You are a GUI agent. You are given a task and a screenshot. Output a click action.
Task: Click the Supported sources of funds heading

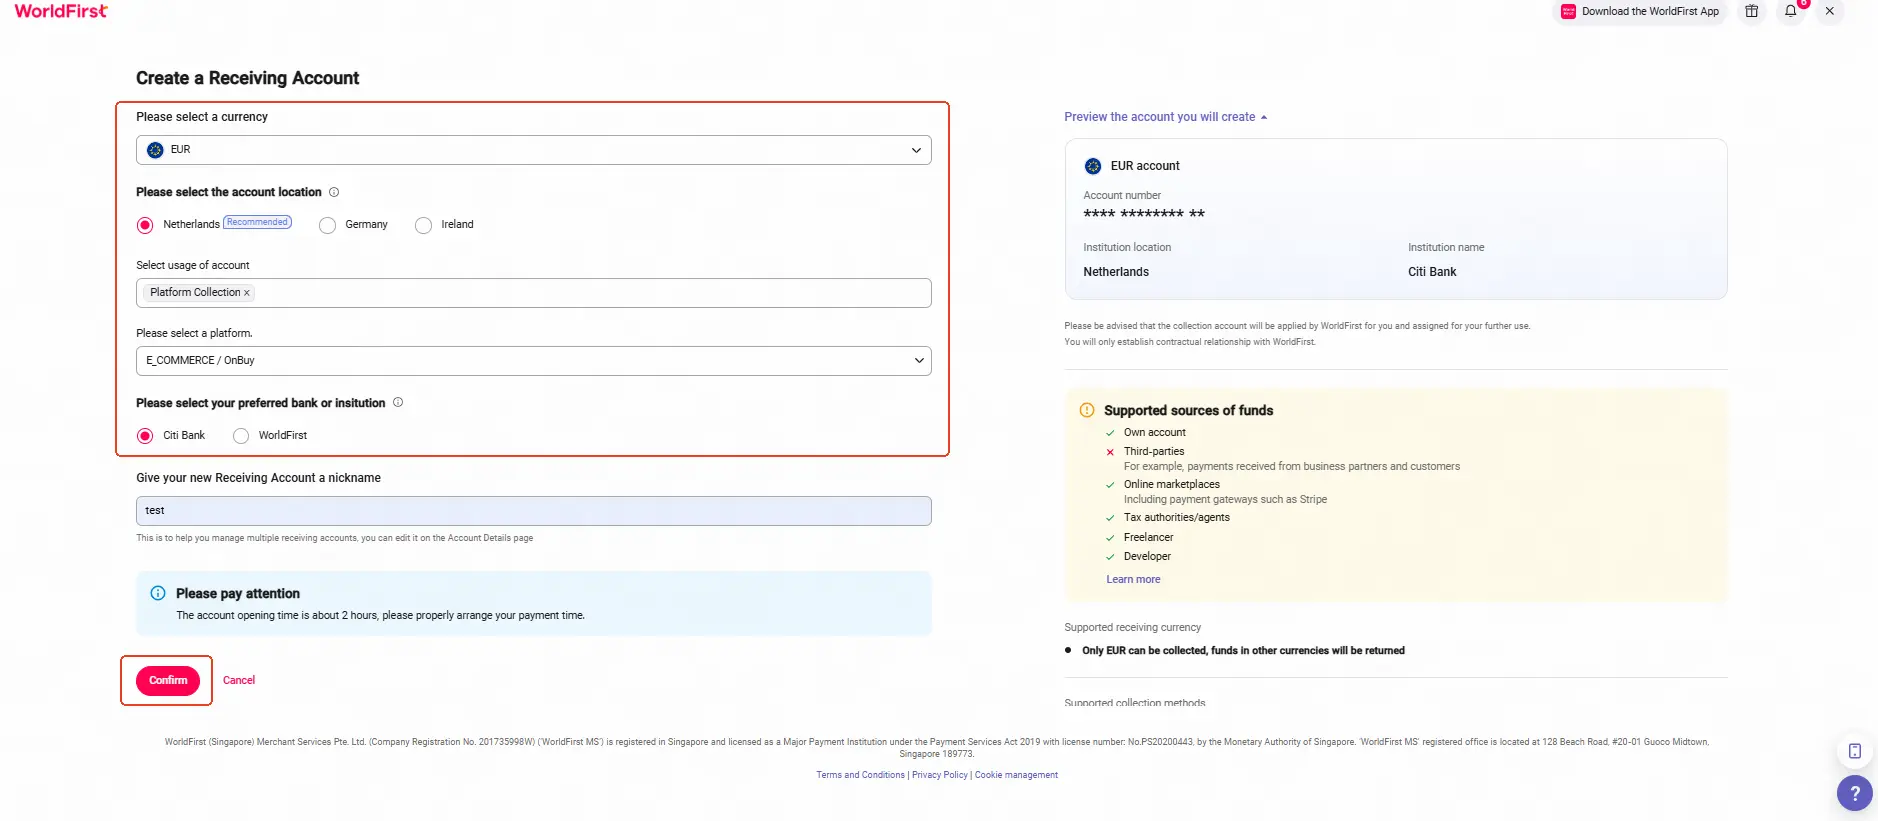[x=1188, y=411]
